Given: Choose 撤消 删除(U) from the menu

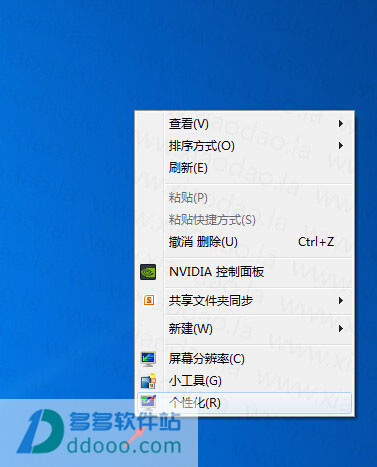Looking at the screenshot, I should click(244, 242).
